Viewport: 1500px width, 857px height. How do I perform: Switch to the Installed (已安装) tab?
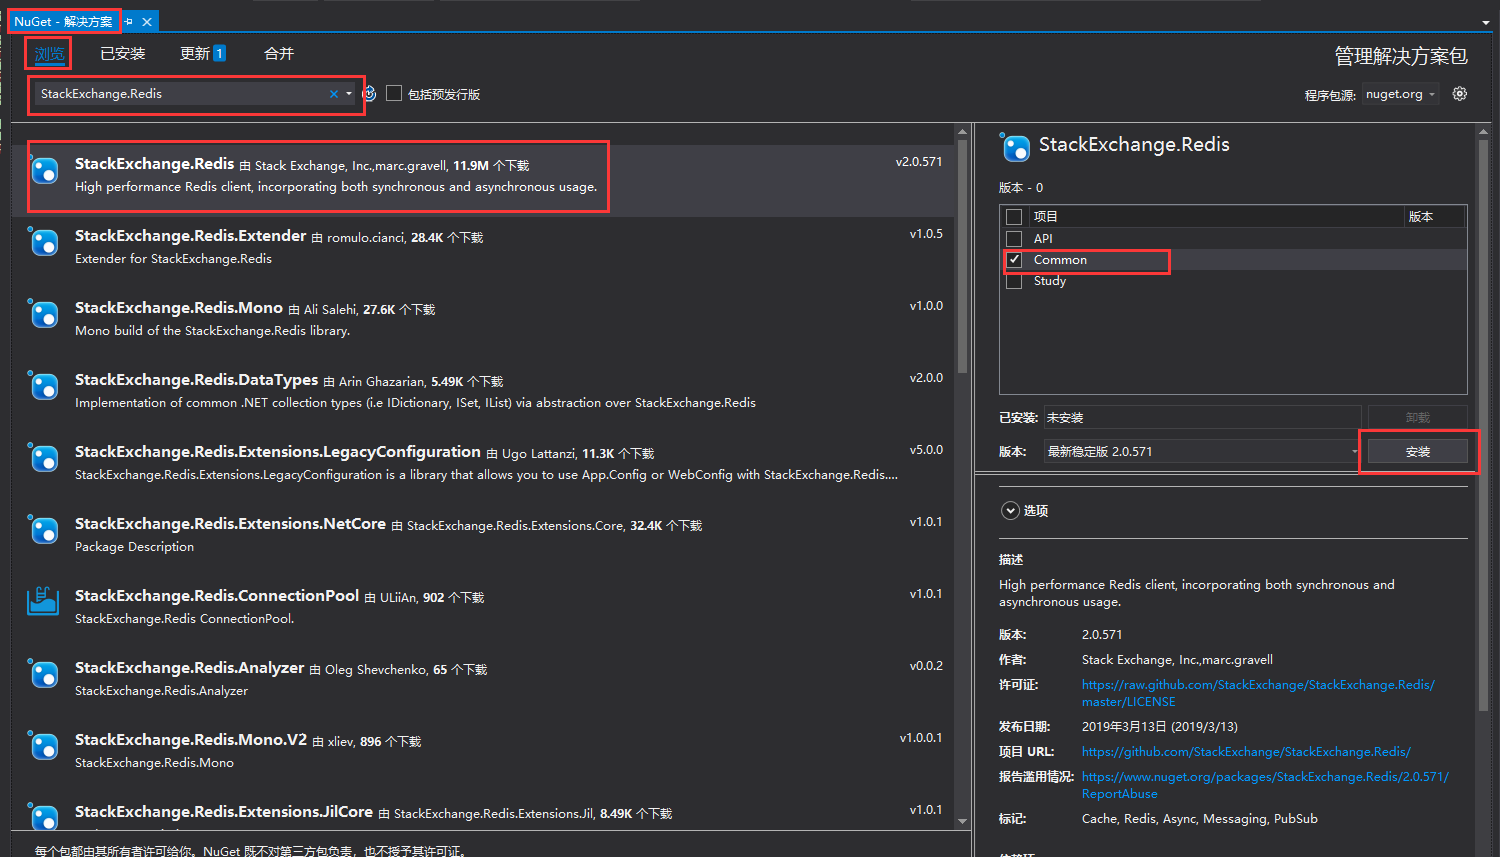pyautogui.click(x=123, y=54)
